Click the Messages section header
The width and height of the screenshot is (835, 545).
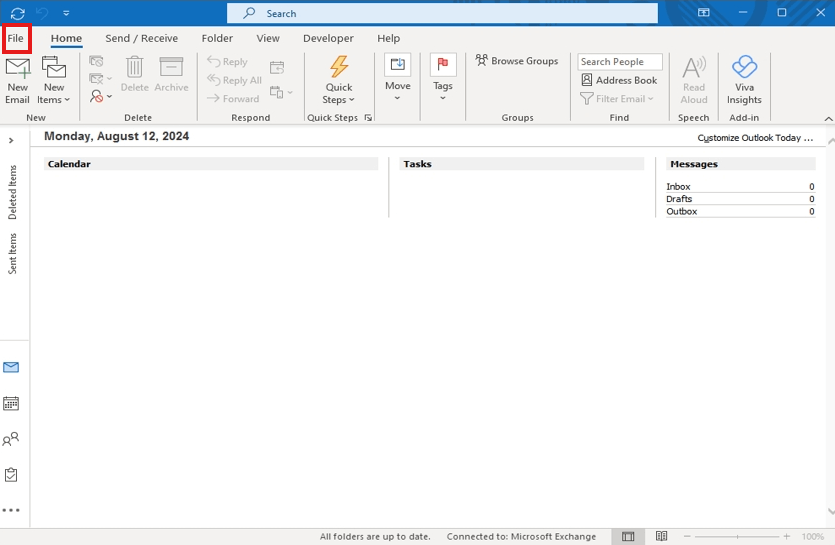pos(741,164)
